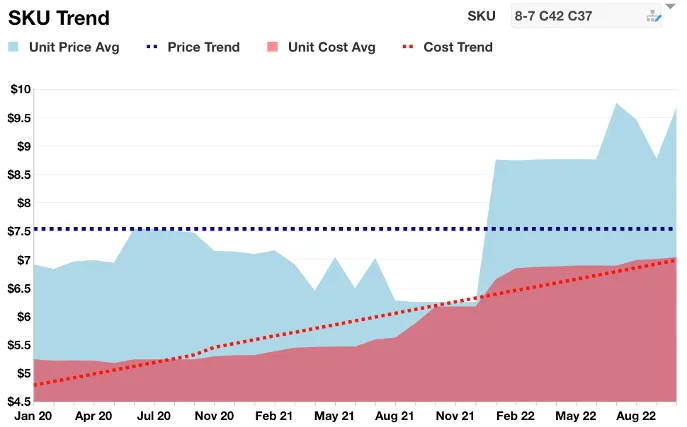This screenshot has width=687, height=427.
Task: Click the red dotted Cost Trend line
Action: pos(355,322)
